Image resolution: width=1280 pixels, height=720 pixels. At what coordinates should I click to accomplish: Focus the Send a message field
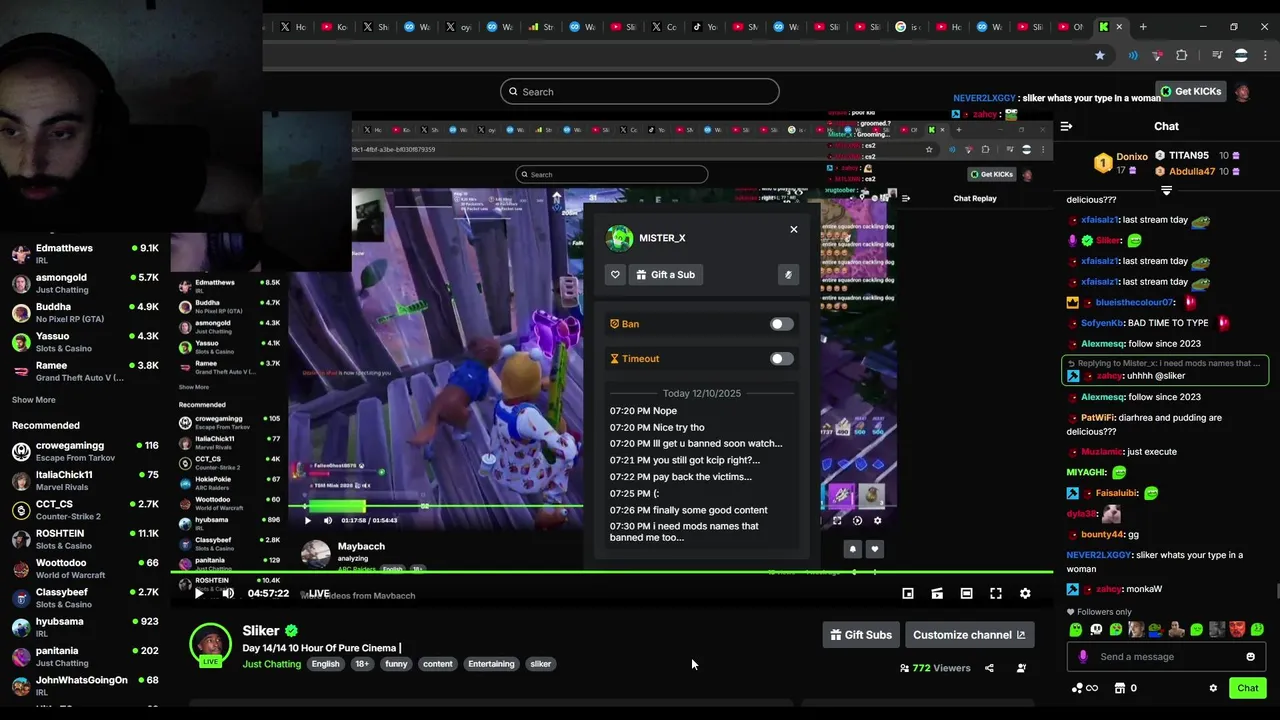(1166, 657)
